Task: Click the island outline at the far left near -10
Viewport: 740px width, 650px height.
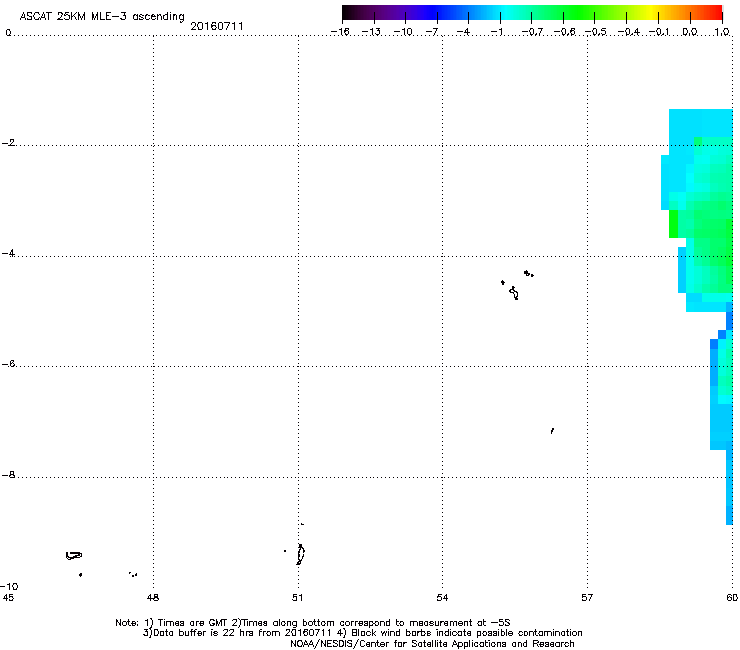Action: click(x=74, y=556)
